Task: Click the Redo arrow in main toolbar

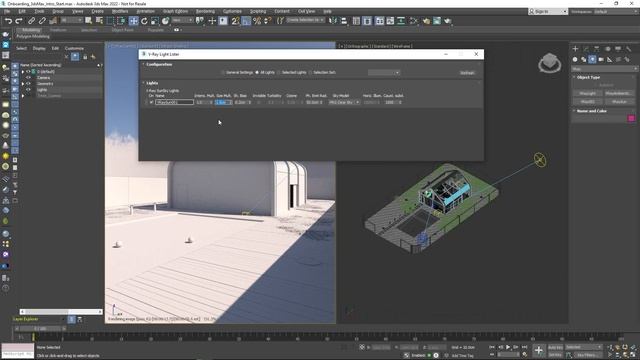Action: (x=19, y=21)
